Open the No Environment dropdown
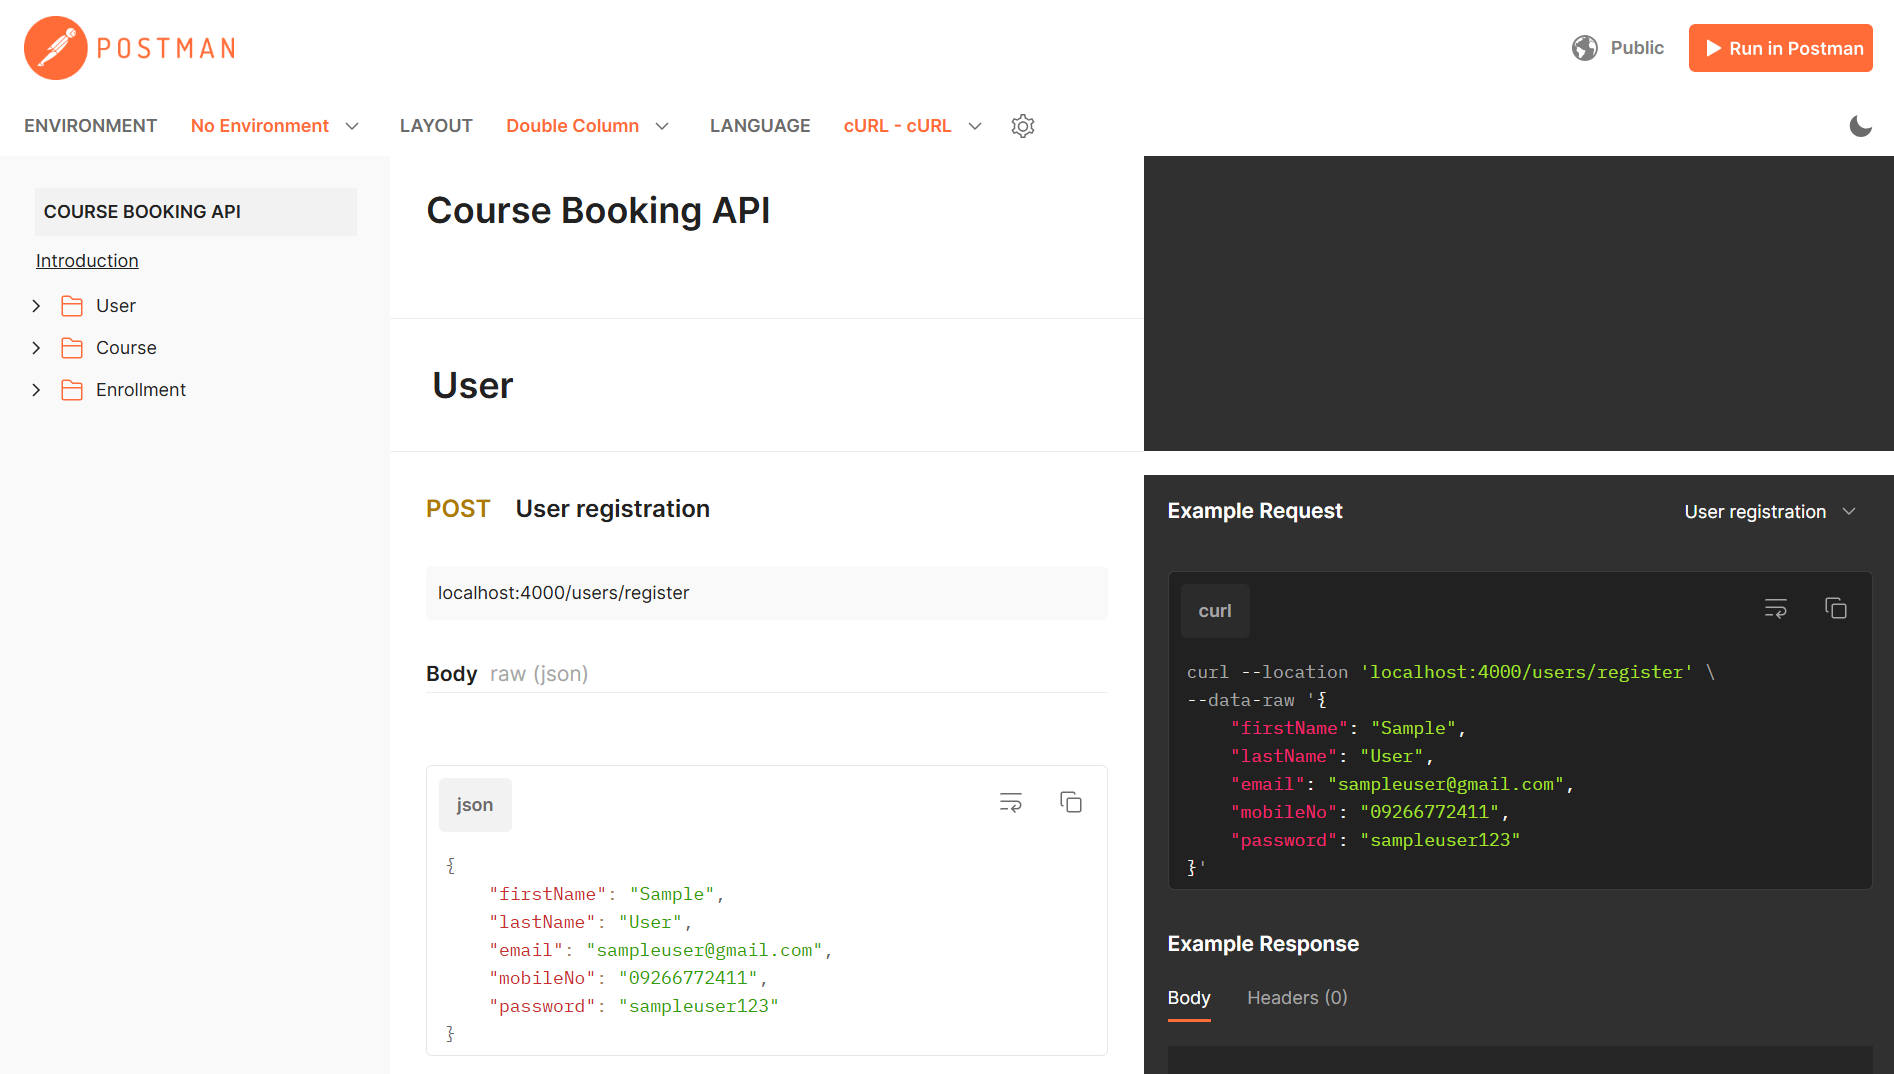Image resolution: width=1894 pixels, height=1074 pixels. (x=274, y=126)
